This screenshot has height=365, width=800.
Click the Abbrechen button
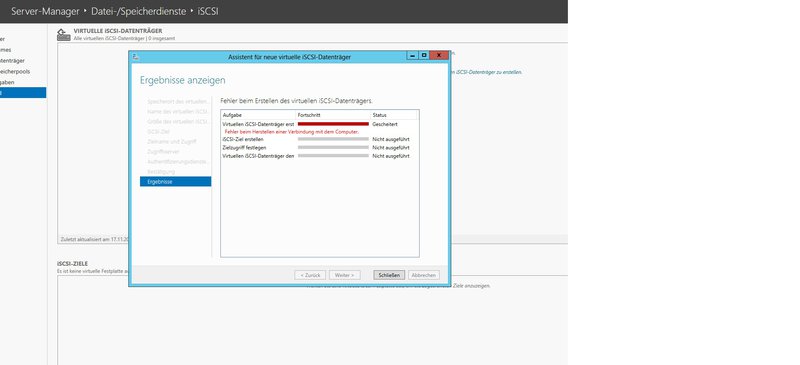point(423,275)
